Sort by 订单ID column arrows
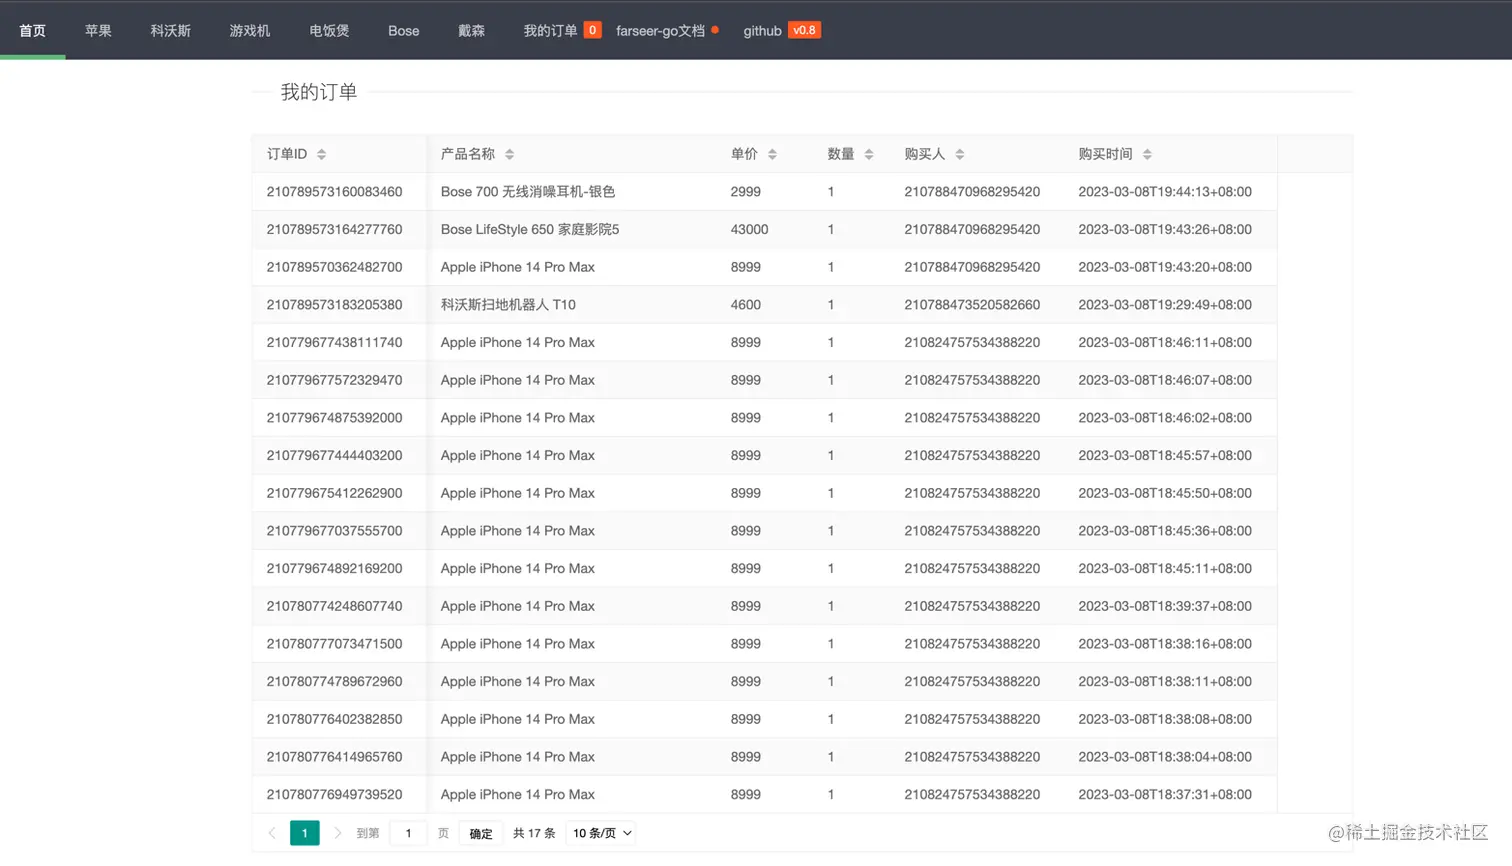Viewport: 1512px width, 866px height. [x=321, y=154]
